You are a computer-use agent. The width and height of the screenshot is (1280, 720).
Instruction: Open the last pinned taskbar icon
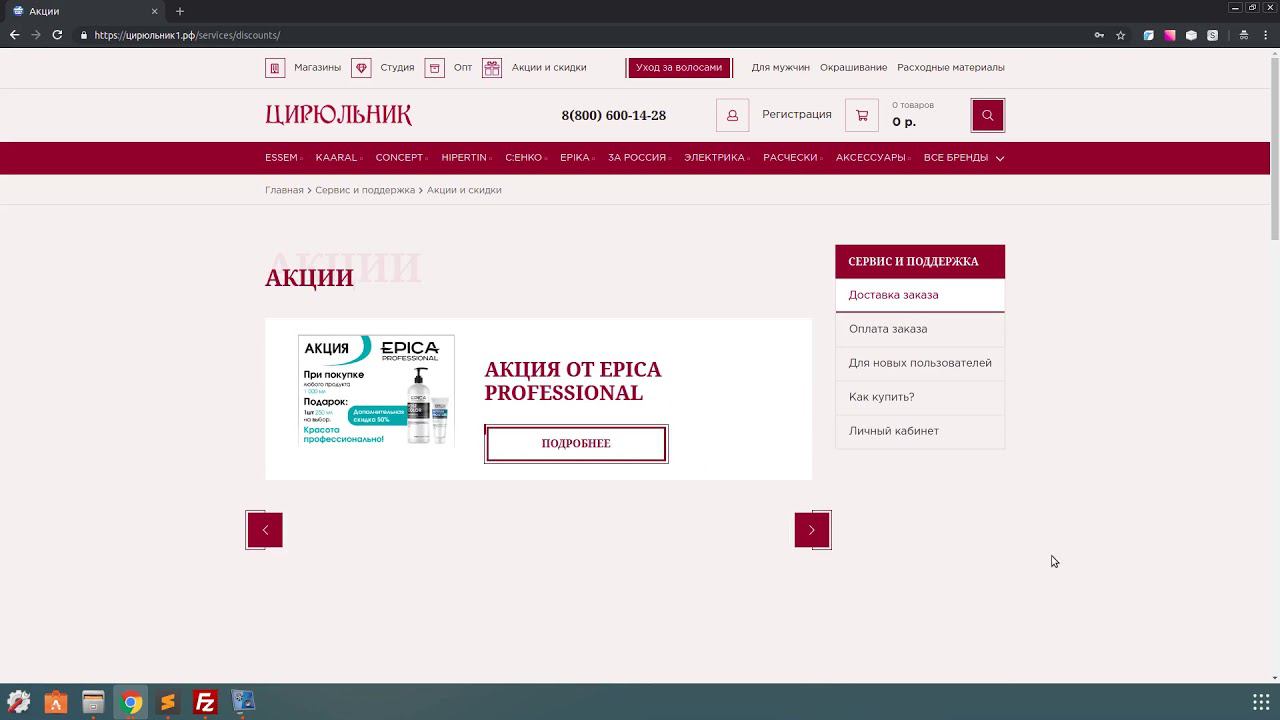pos(243,703)
